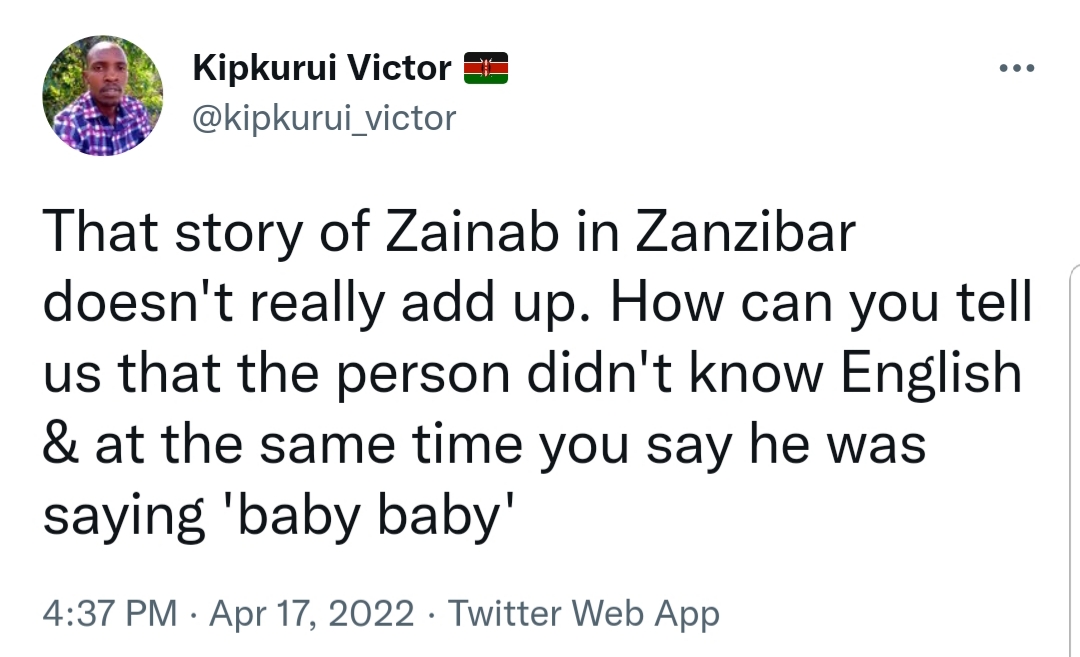The width and height of the screenshot is (1080, 657).
Task: Click the tweet body text
Action: coord(537,374)
